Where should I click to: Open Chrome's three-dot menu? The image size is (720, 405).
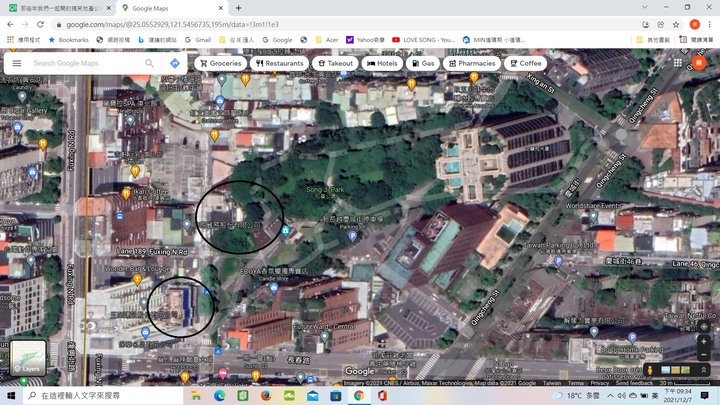[x=709, y=24]
